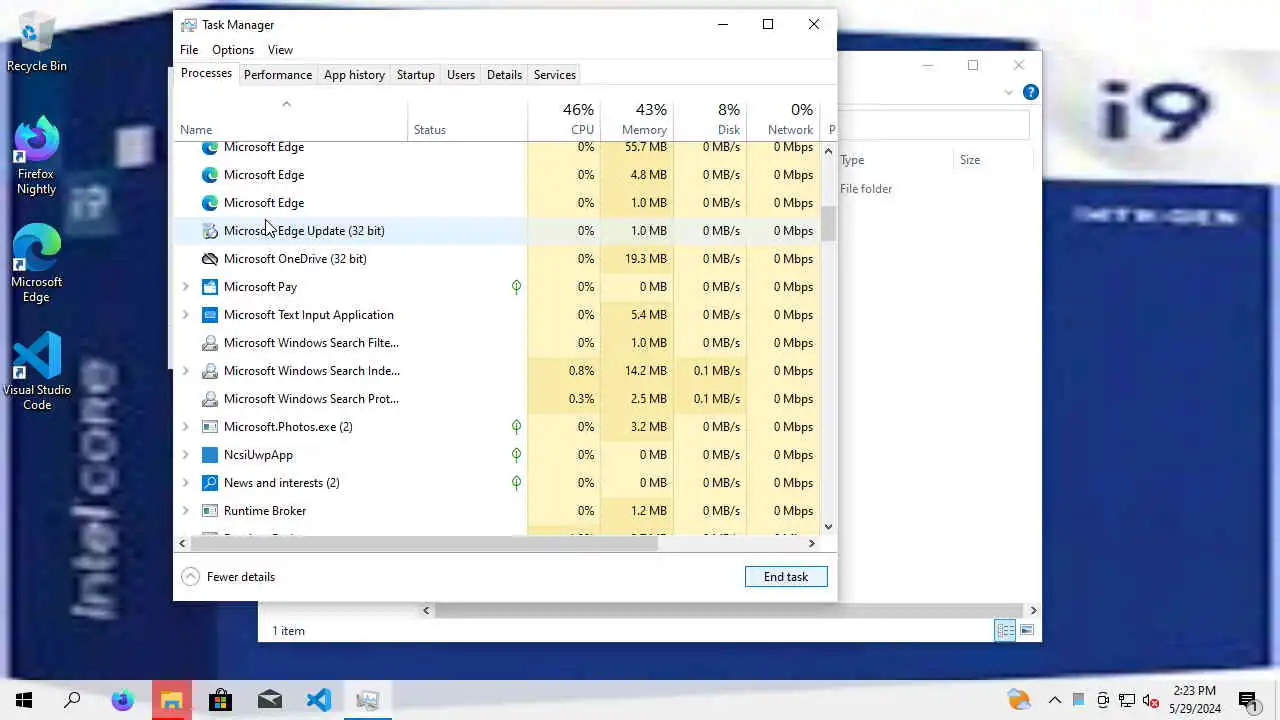The image size is (1280, 720).
Task: Open Visual Studio Code from taskbar
Action: coord(318,700)
